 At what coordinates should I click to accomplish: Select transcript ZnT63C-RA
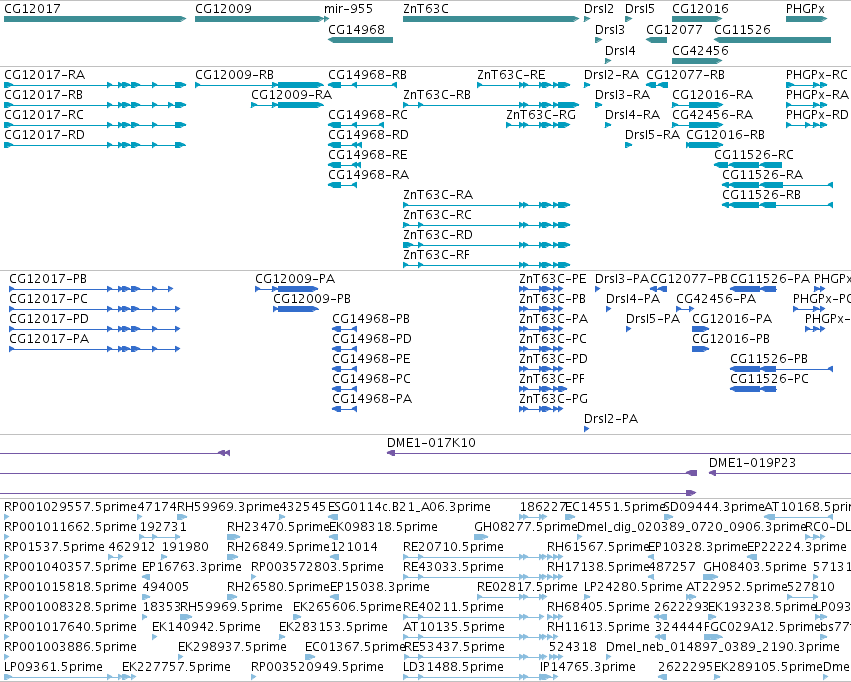pyautogui.click(x=486, y=205)
